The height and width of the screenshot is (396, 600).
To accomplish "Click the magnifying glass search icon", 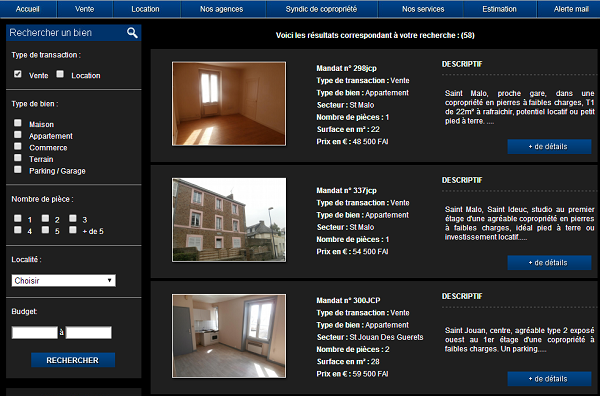I will coord(132,33).
